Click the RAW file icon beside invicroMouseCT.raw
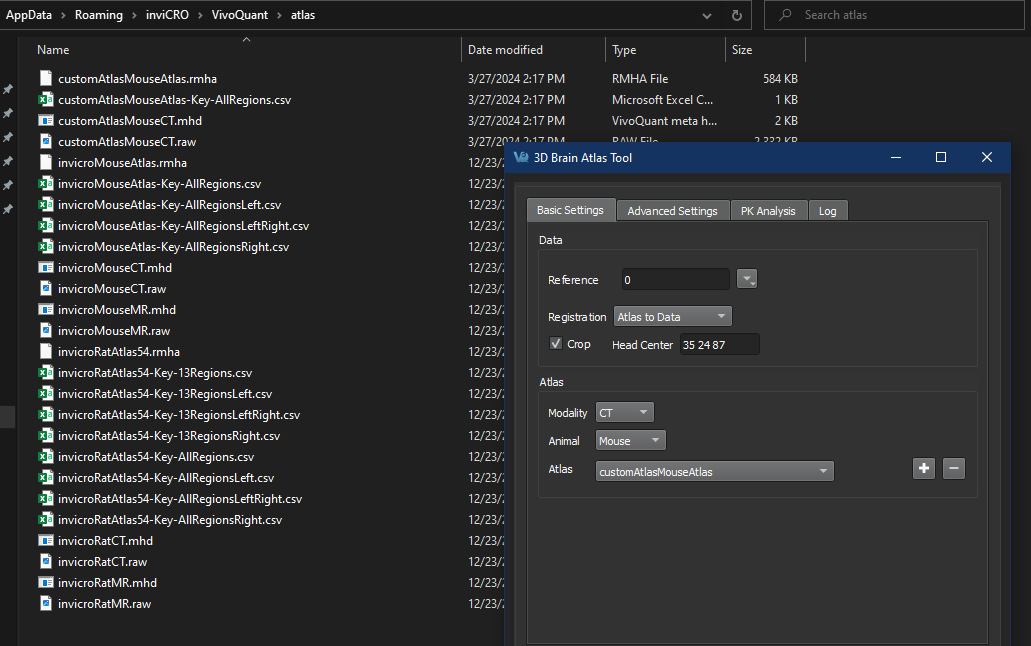The image size is (1031, 646). point(45,288)
